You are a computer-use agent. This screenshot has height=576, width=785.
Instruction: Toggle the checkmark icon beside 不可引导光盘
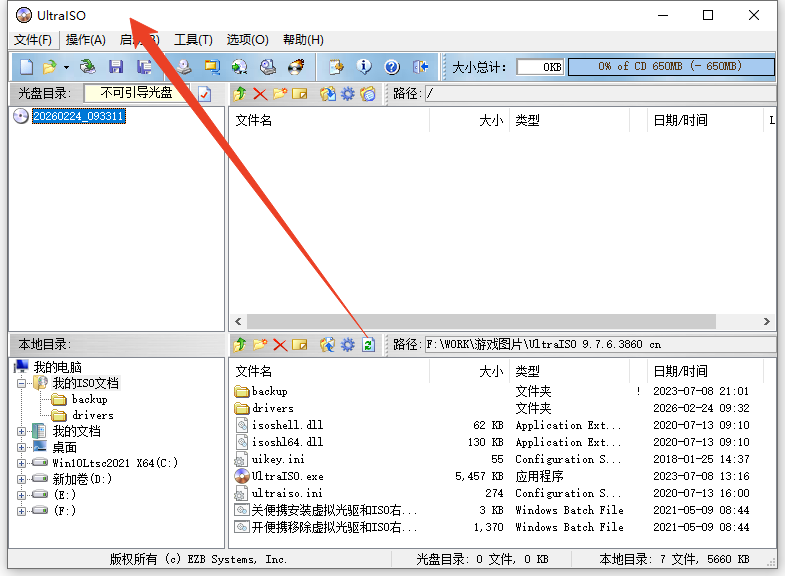coord(204,94)
